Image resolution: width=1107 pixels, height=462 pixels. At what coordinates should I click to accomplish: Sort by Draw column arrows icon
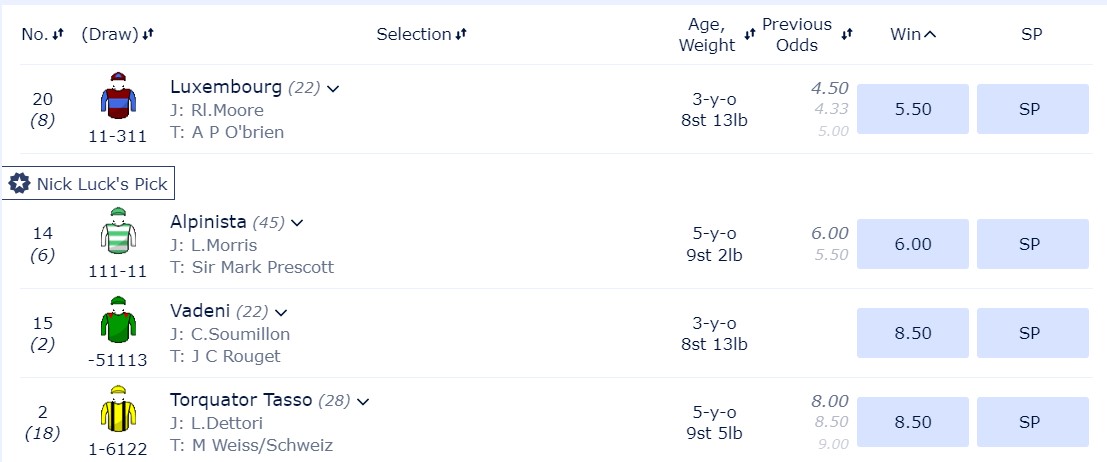tap(148, 34)
